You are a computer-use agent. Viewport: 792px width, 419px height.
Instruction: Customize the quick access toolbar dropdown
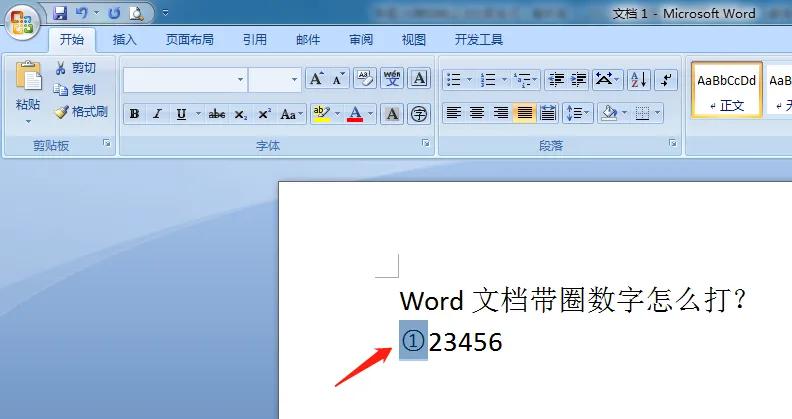tap(166, 13)
